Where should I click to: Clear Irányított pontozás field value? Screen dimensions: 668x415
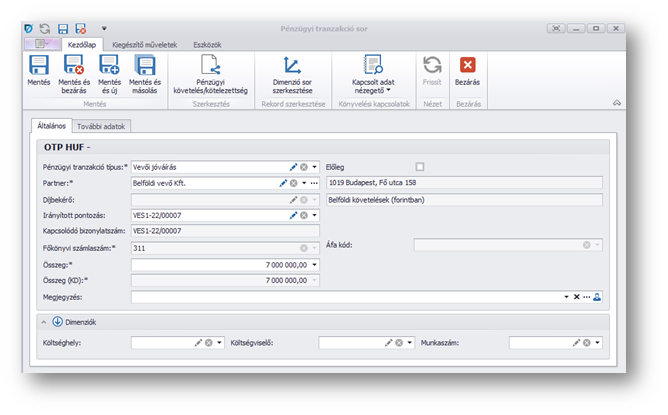point(303,215)
